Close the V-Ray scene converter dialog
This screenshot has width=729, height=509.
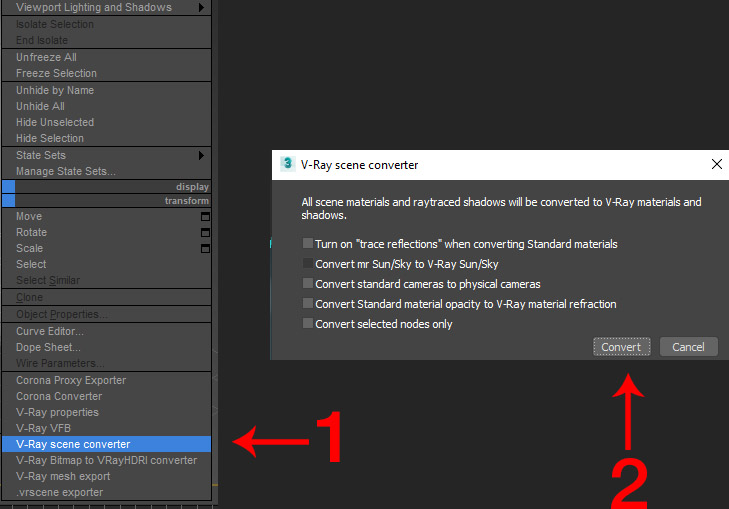[x=716, y=164]
